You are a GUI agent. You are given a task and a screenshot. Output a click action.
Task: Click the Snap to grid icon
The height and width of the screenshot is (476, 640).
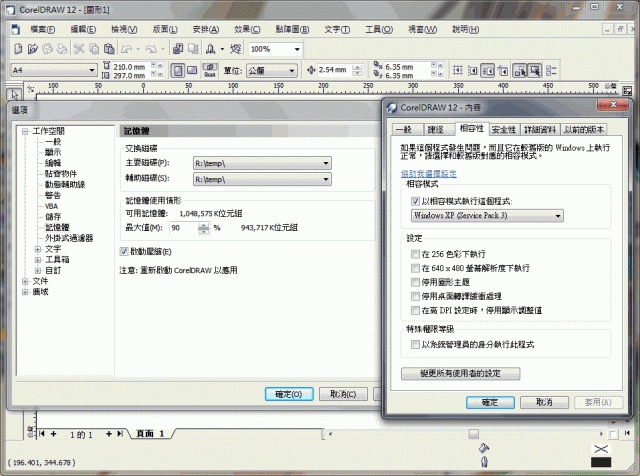[x=458, y=71]
